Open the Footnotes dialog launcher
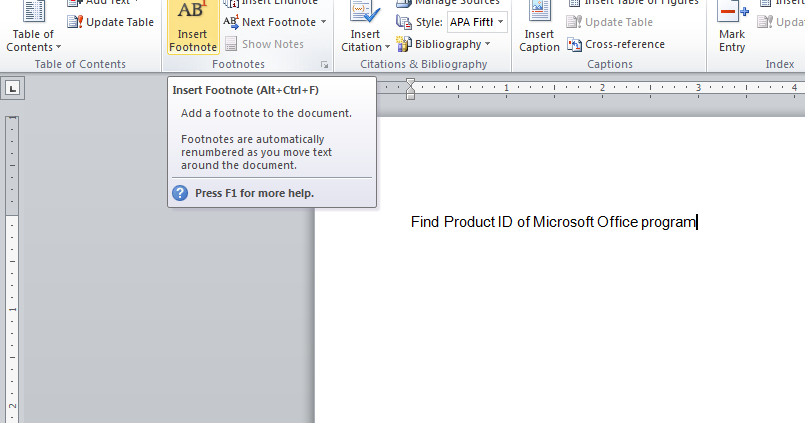This screenshot has width=805, height=423. [324, 65]
